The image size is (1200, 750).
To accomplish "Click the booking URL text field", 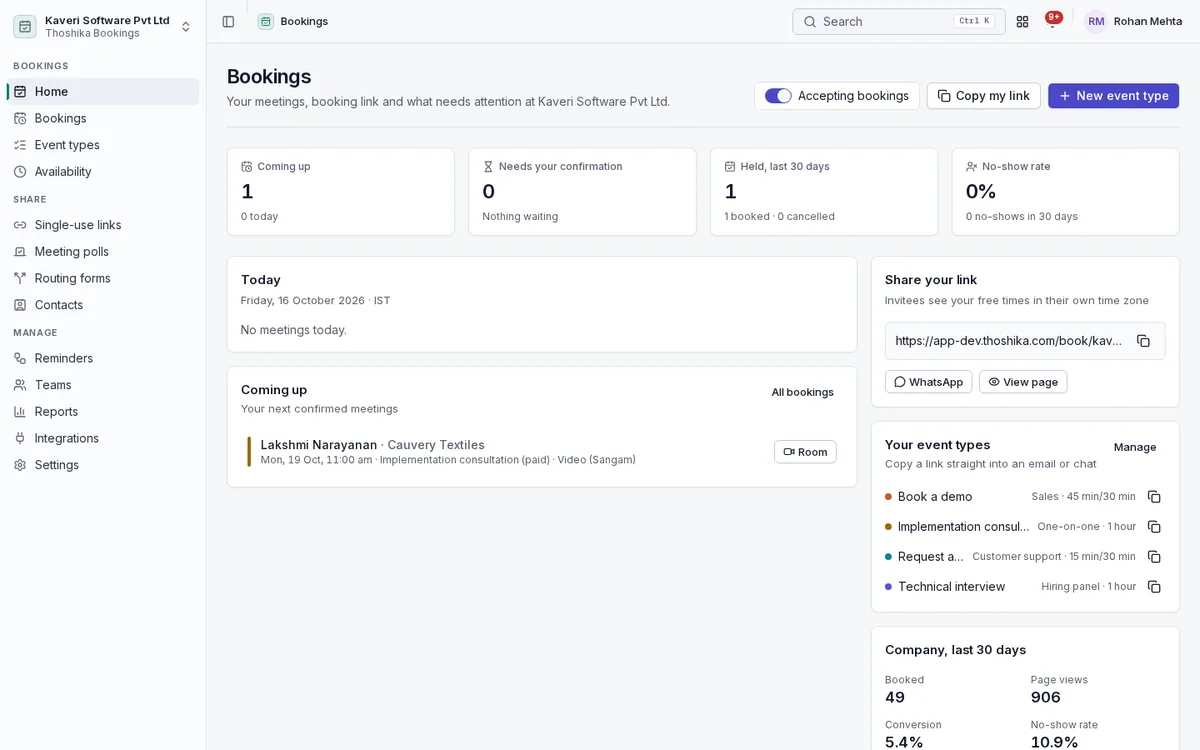I will click(x=1010, y=341).
